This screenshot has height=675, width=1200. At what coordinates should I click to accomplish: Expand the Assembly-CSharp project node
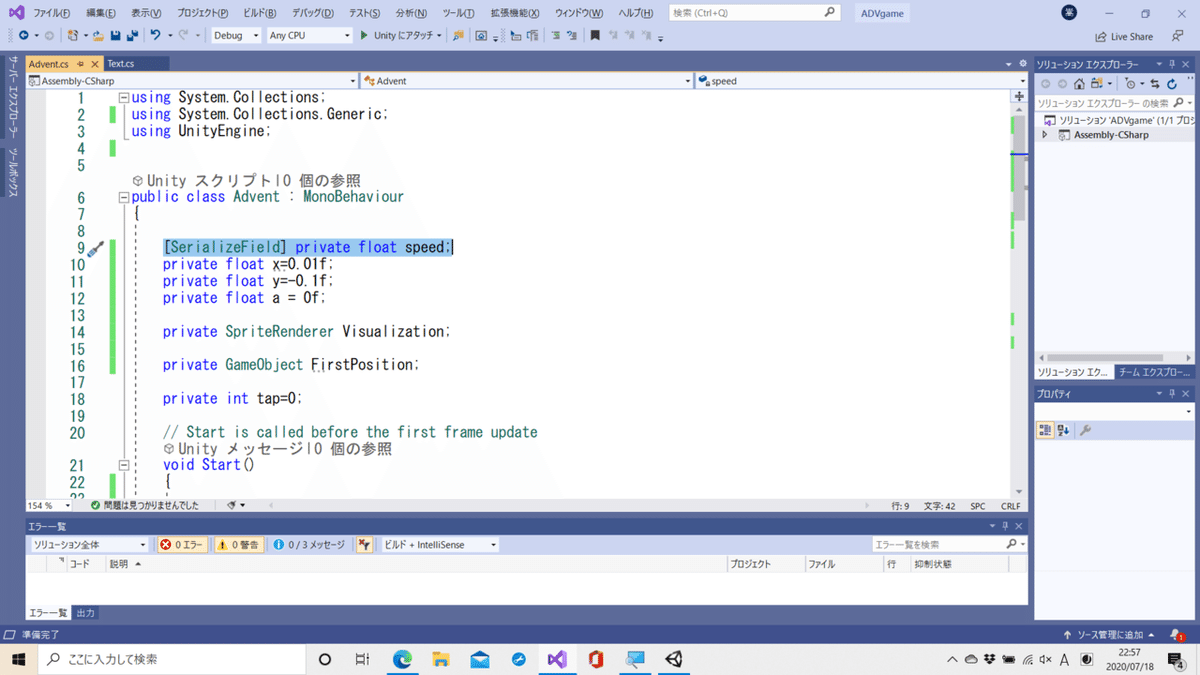(1045, 135)
